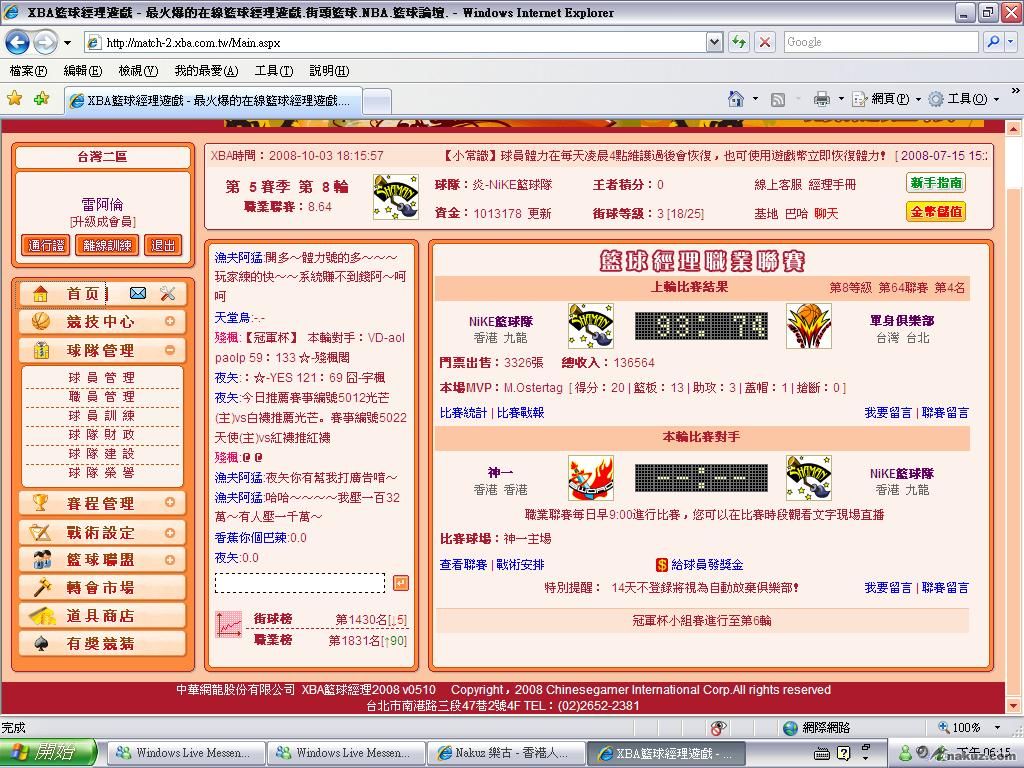The width and height of the screenshot is (1024, 768).
Task: Open the 轉會市場 sidebar item
Action: 103,588
